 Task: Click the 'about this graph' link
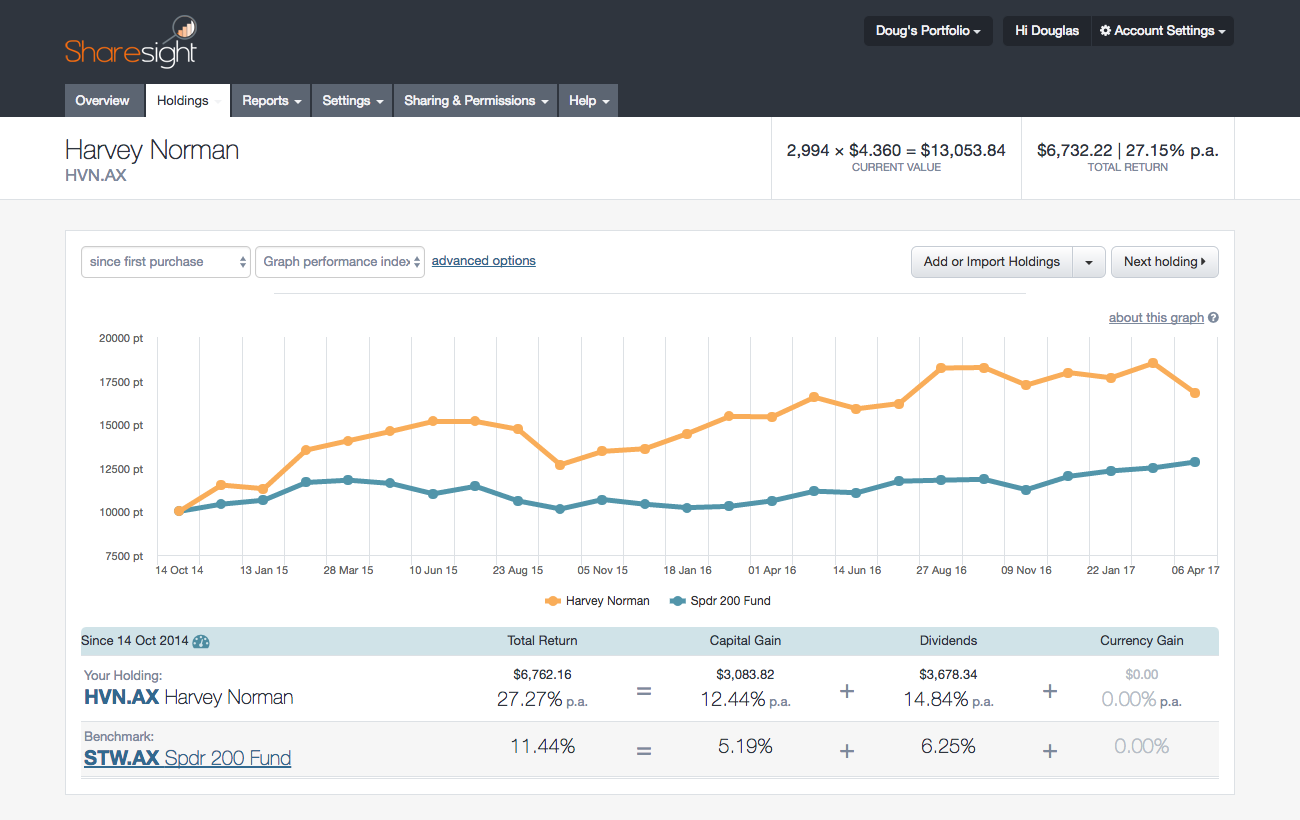[x=1156, y=318]
